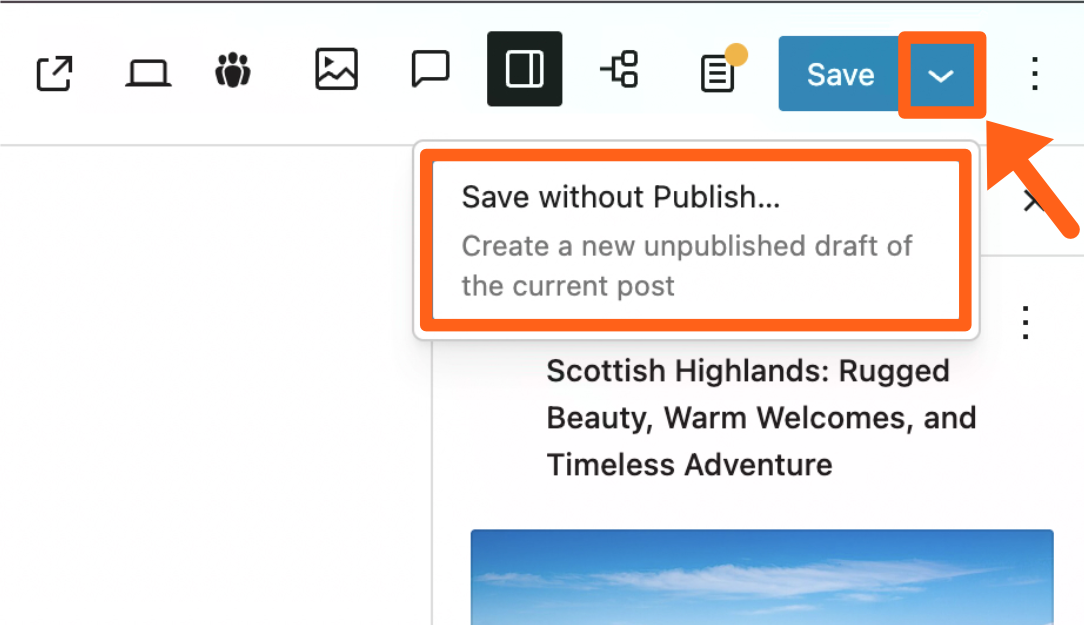
Task: Close the sidebar panel with the X
Action: [1033, 203]
